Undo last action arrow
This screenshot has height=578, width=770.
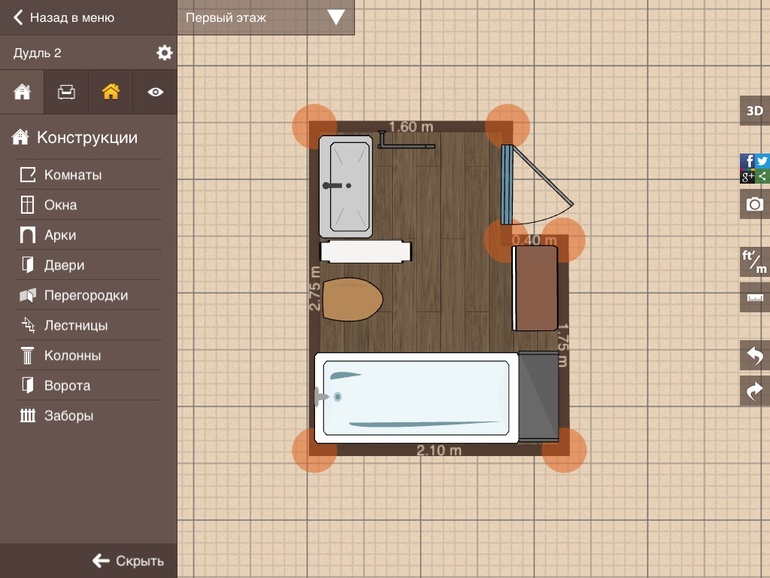coord(754,355)
